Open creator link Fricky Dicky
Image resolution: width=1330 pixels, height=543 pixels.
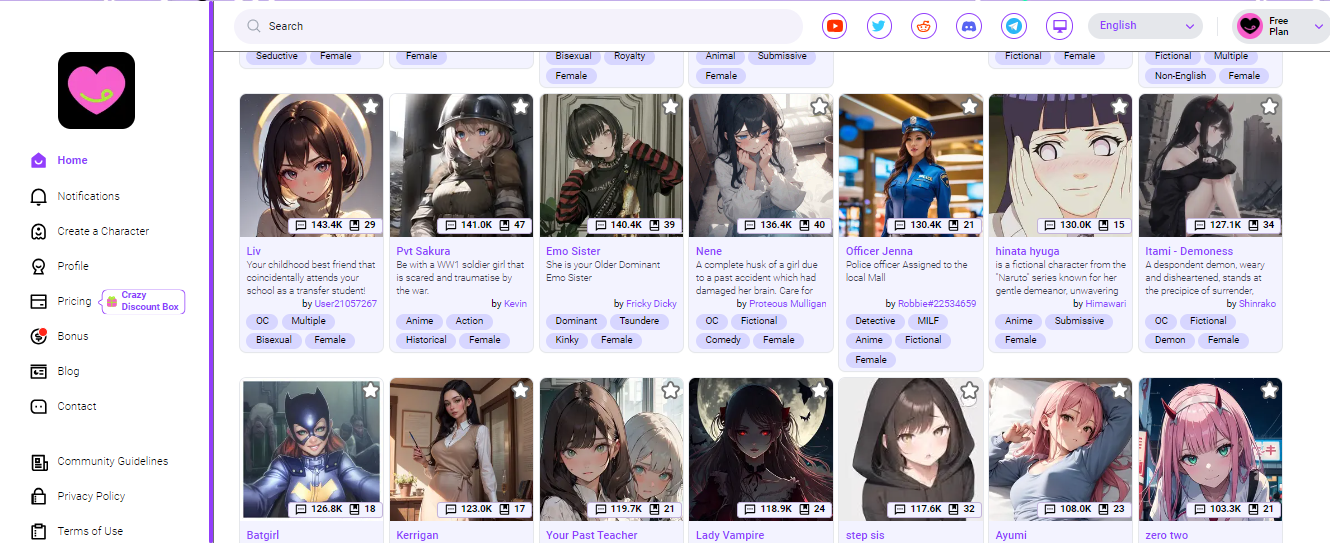651,303
